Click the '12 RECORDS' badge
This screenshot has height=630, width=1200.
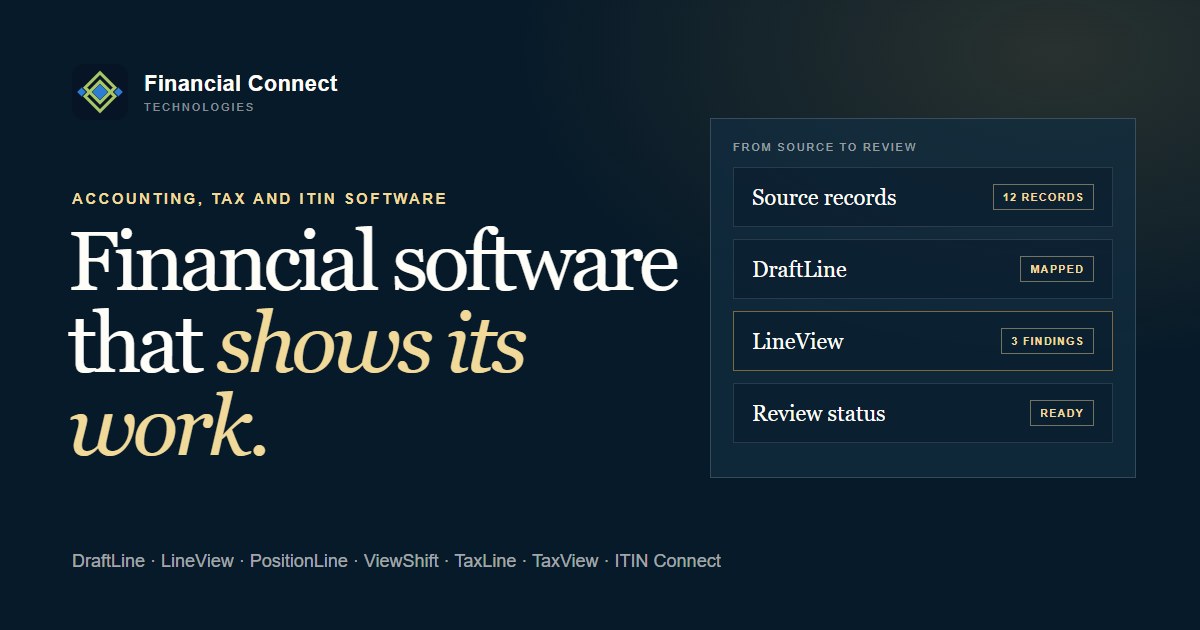[1043, 197]
